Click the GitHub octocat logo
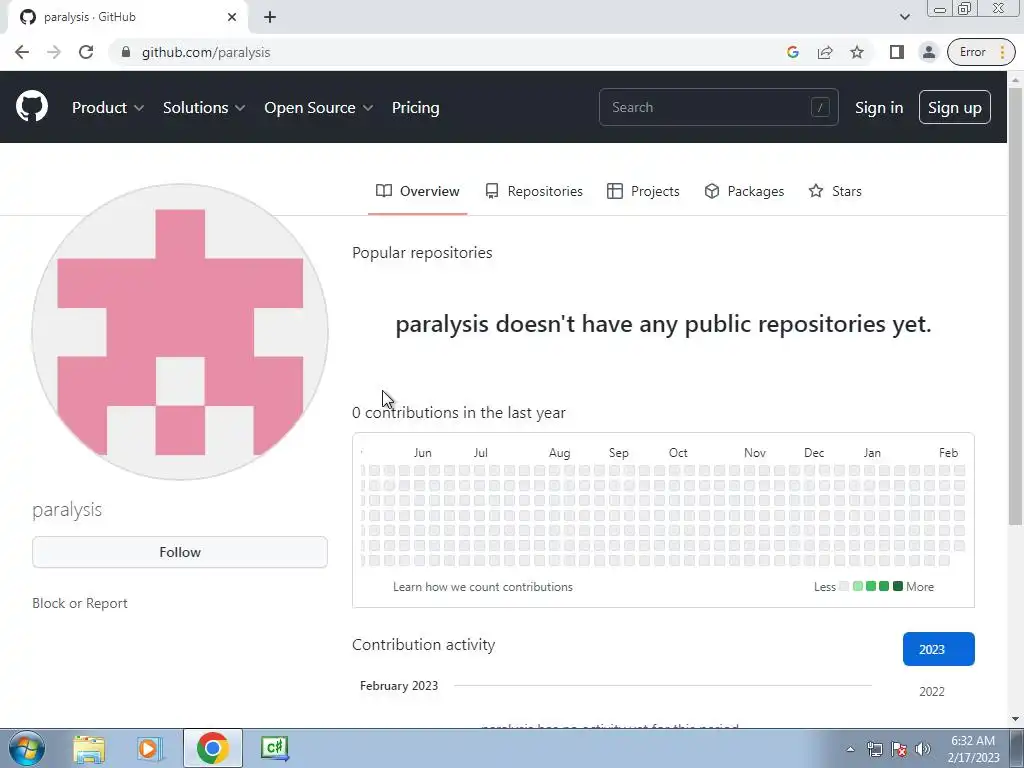 point(31,107)
